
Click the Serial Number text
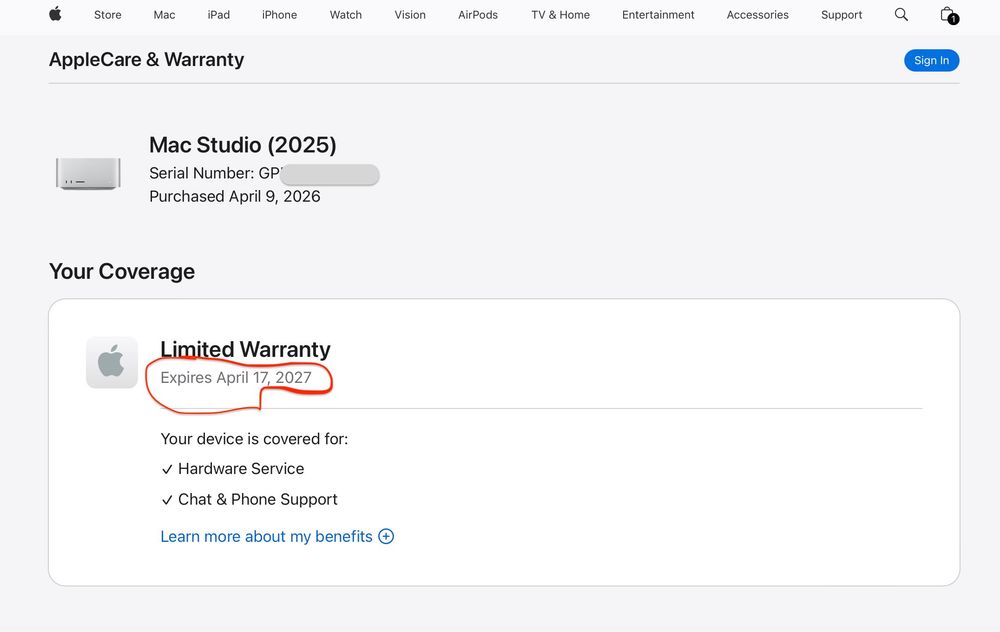(x=214, y=173)
